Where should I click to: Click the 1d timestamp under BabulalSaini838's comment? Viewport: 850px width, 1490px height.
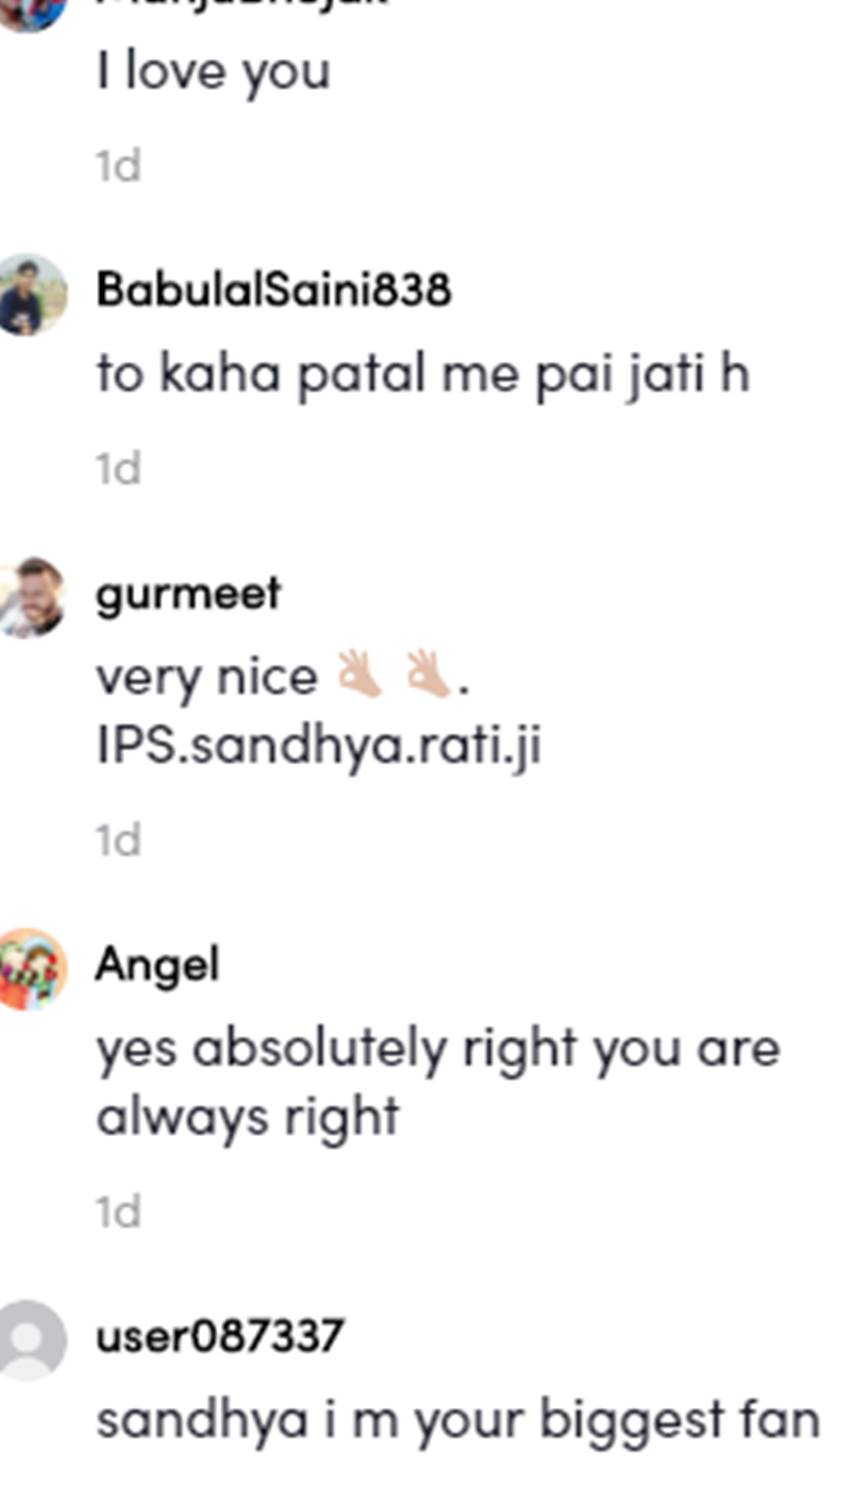[118, 468]
